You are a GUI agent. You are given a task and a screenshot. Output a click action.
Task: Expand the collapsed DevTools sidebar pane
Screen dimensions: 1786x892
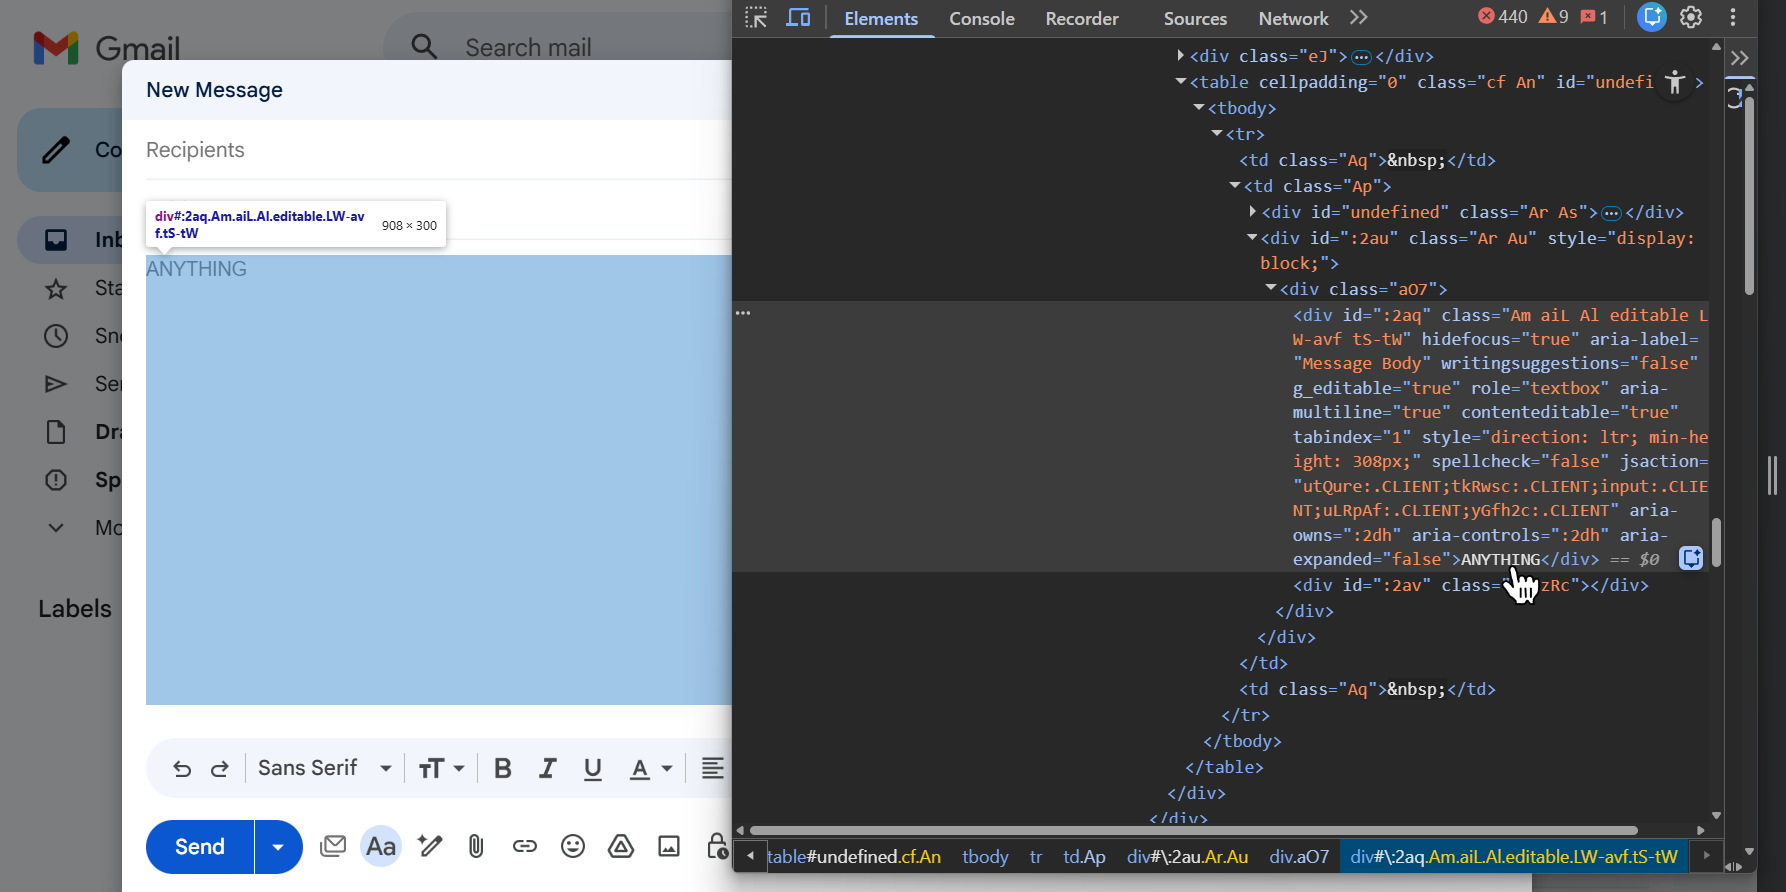1740,58
